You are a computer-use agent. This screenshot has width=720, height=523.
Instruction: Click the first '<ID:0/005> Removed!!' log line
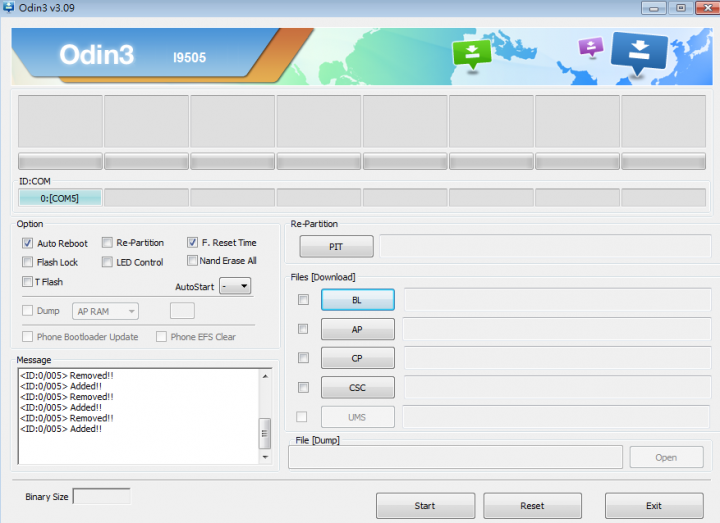click(x=67, y=376)
